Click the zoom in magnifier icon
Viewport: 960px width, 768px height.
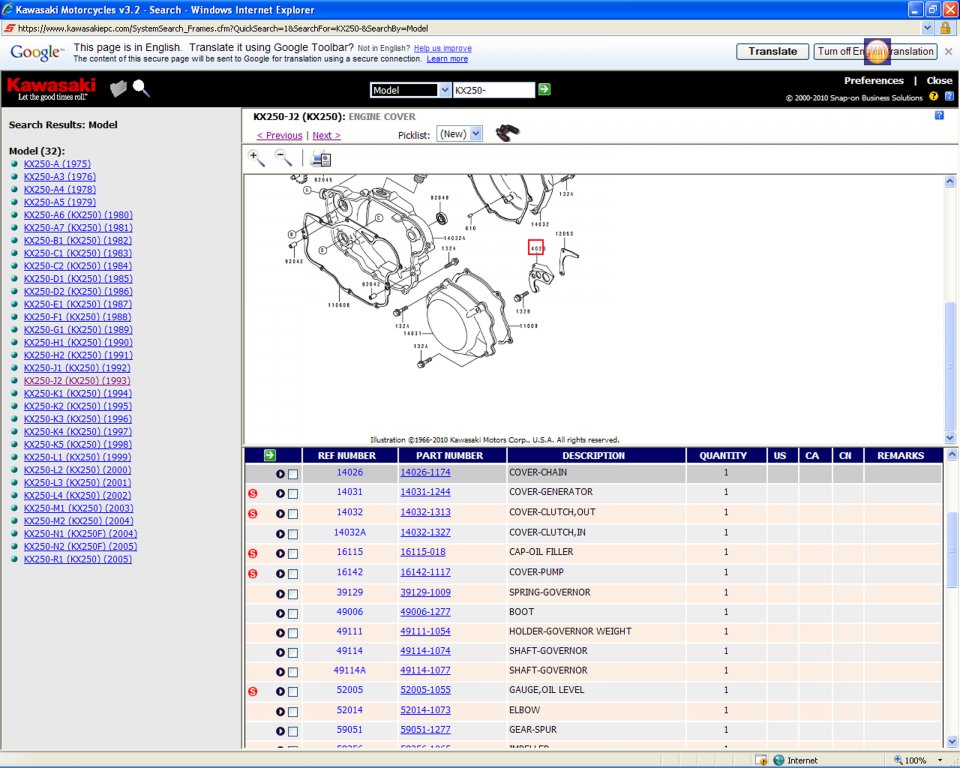point(257,158)
